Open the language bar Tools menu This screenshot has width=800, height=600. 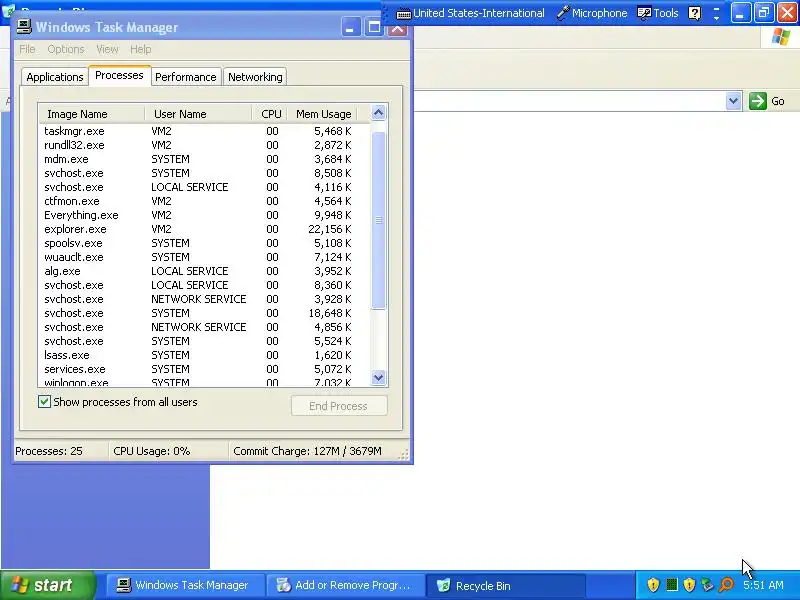point(658,13)
